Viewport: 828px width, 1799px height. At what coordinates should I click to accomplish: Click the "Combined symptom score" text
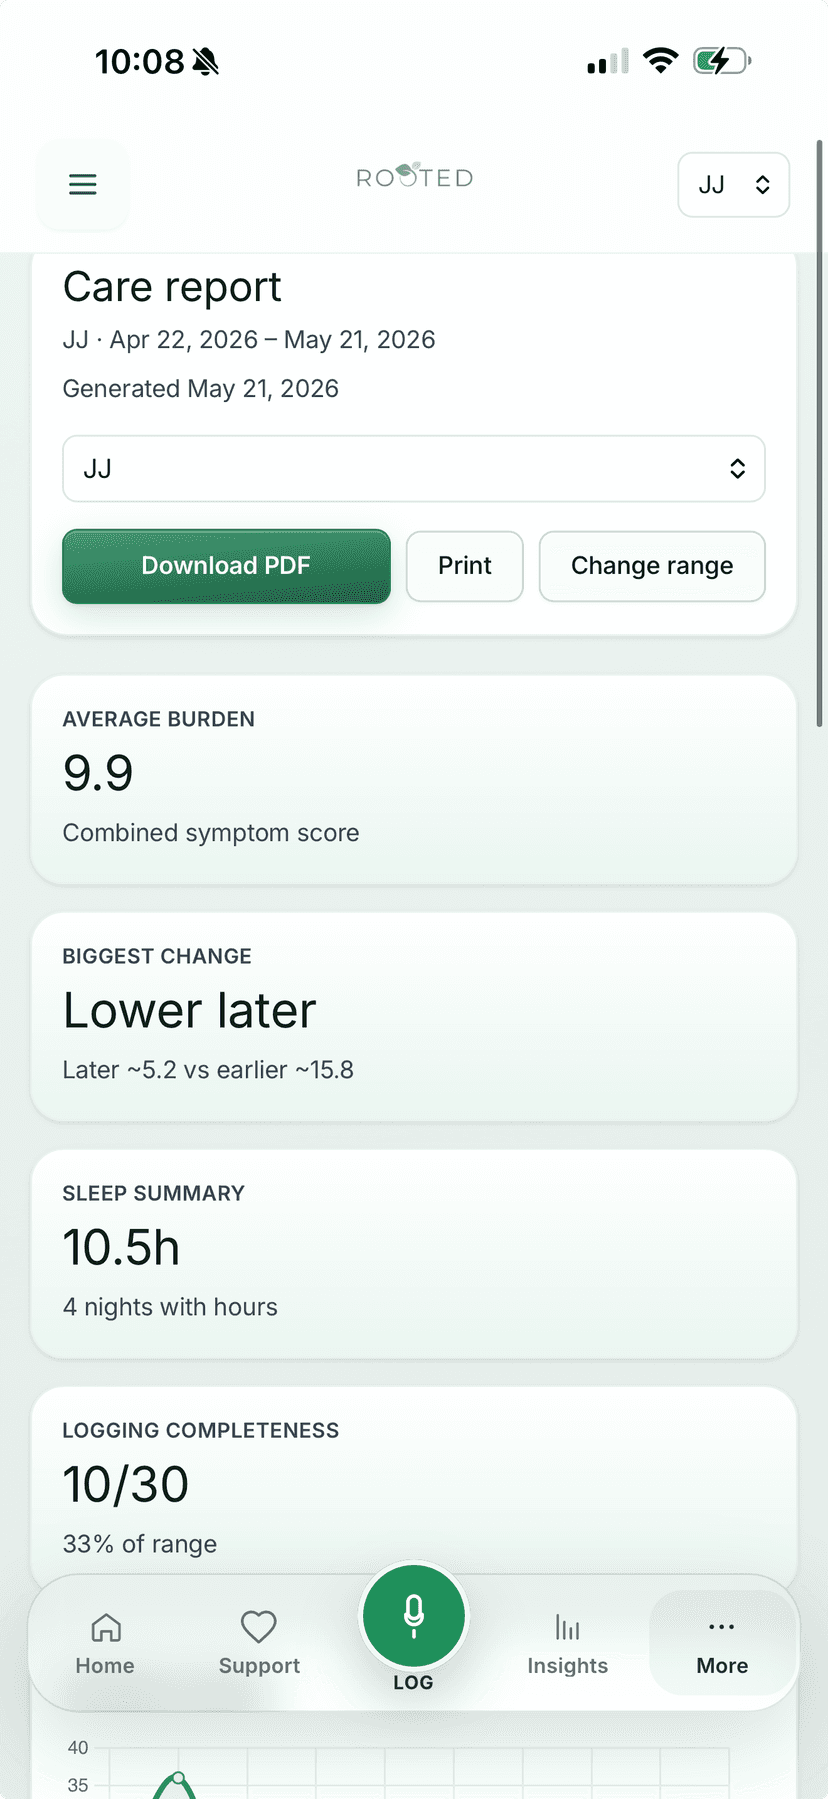(x=211, y=833)
